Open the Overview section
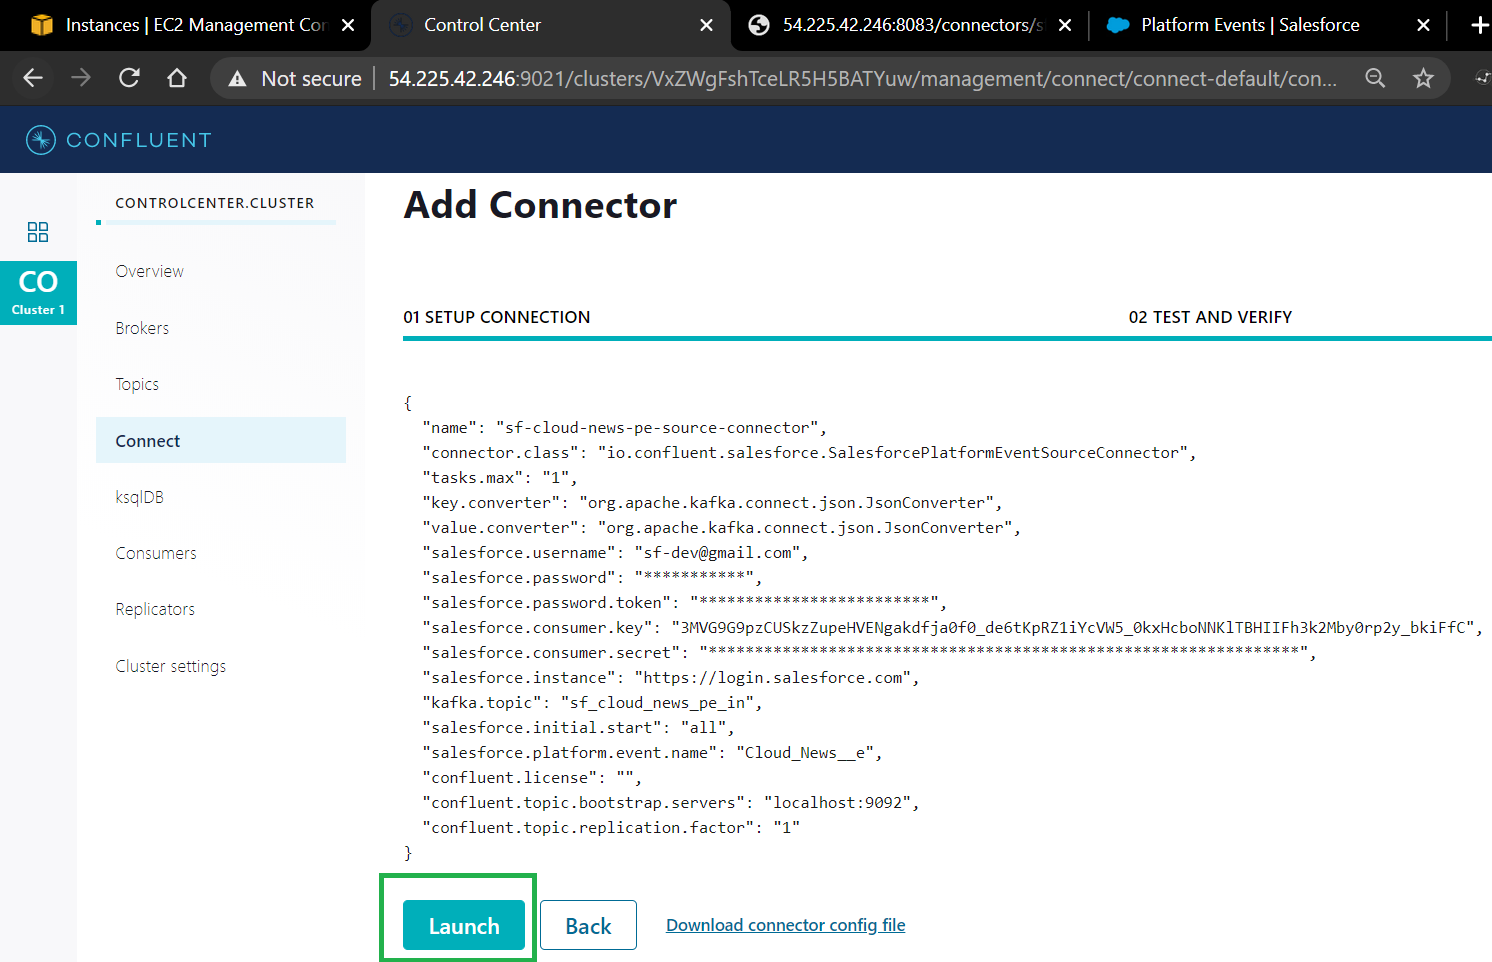This screenshot has width=1492, height=962. click(x=150, y=271)
